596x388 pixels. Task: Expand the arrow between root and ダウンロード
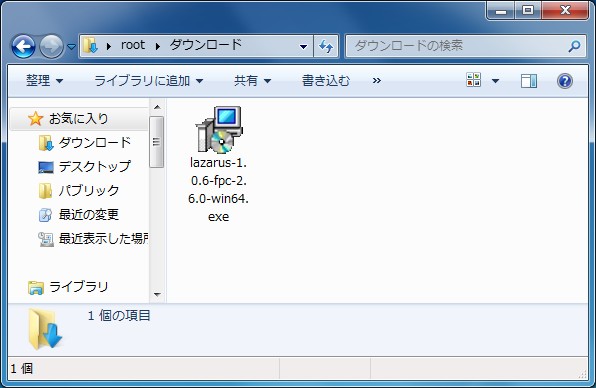(x=158, y=46)
